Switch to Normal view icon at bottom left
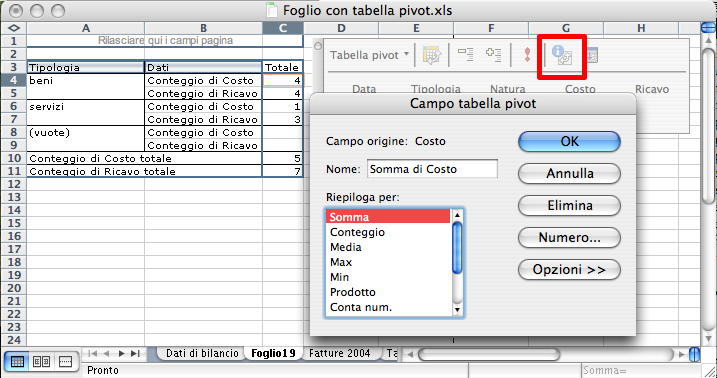This screenshot has width=717, height=378. 17,362
